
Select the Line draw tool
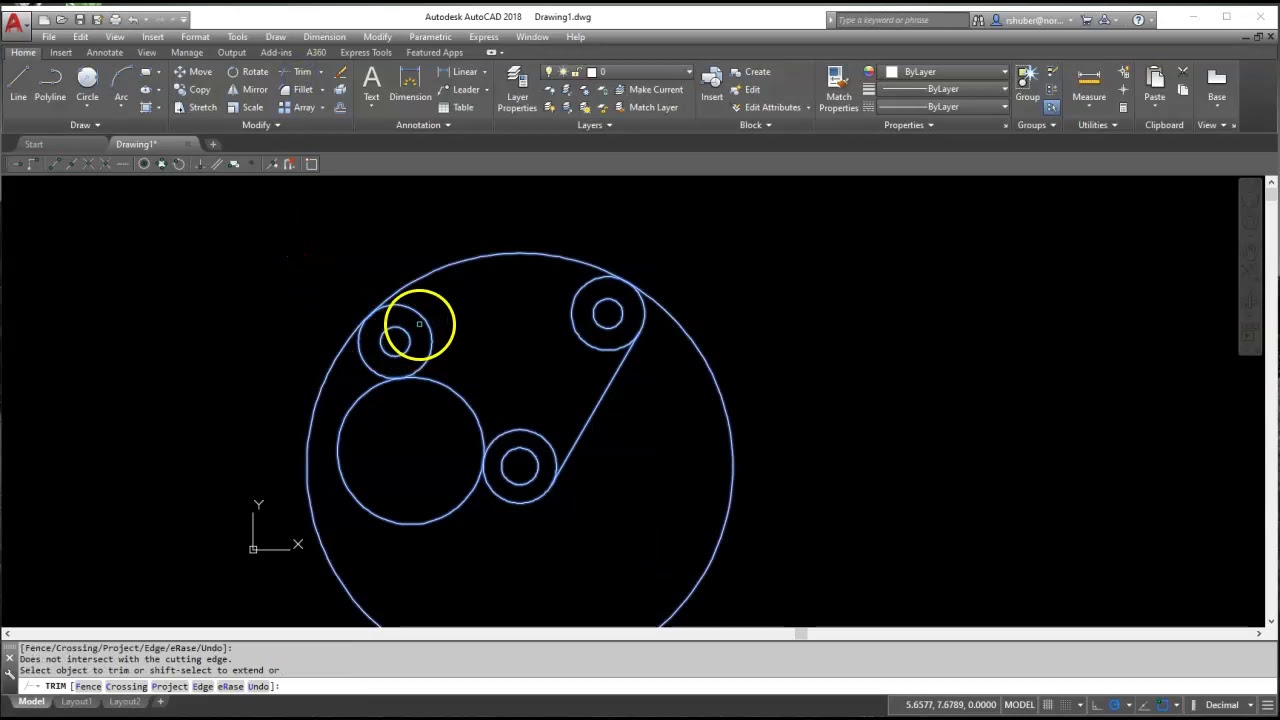(x=18, y=84)
